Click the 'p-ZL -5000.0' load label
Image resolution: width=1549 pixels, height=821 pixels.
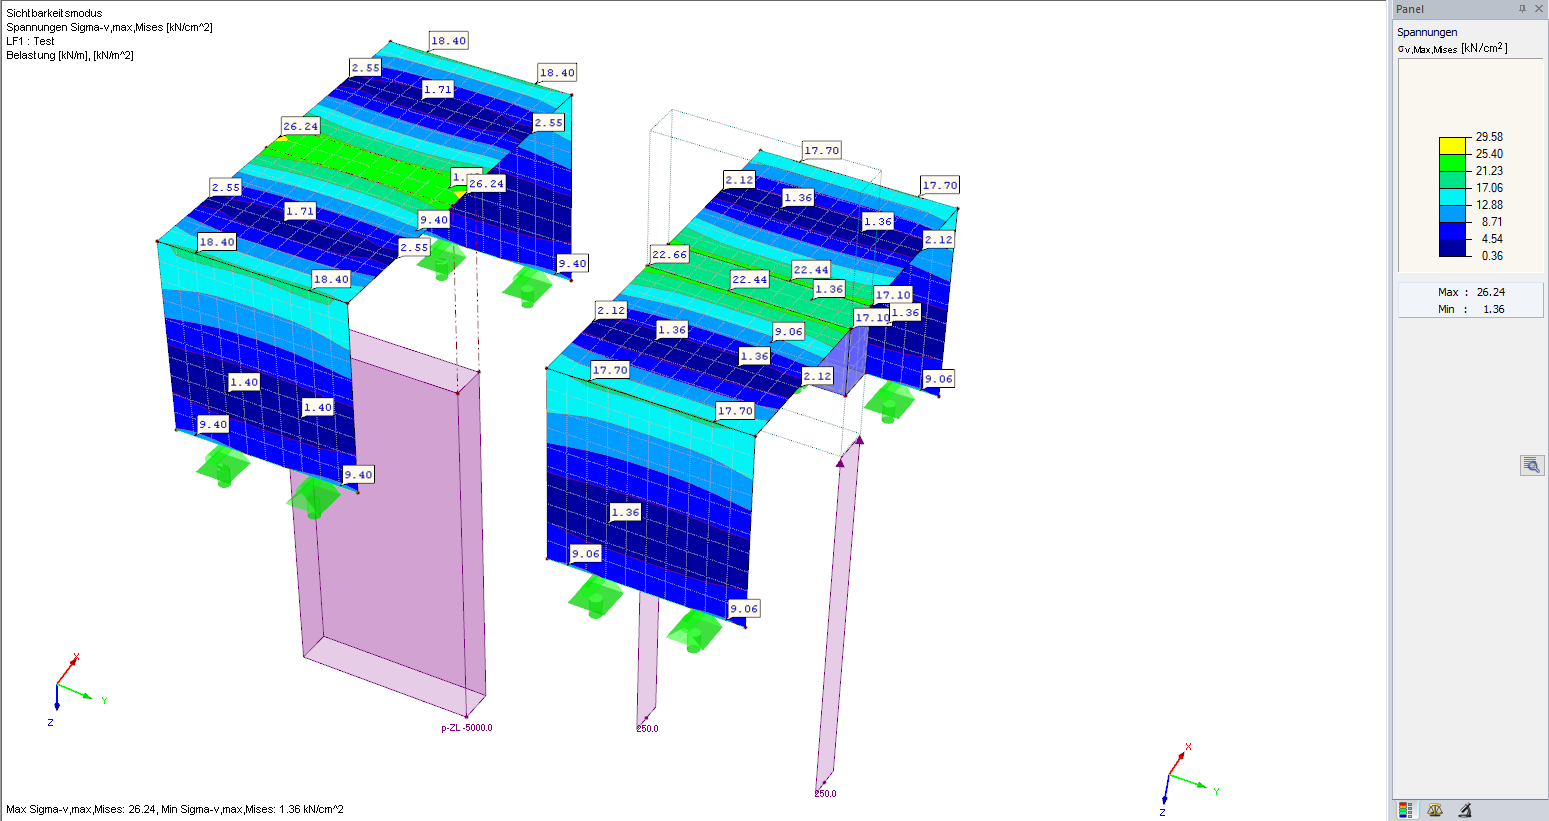tap(467, 728)
